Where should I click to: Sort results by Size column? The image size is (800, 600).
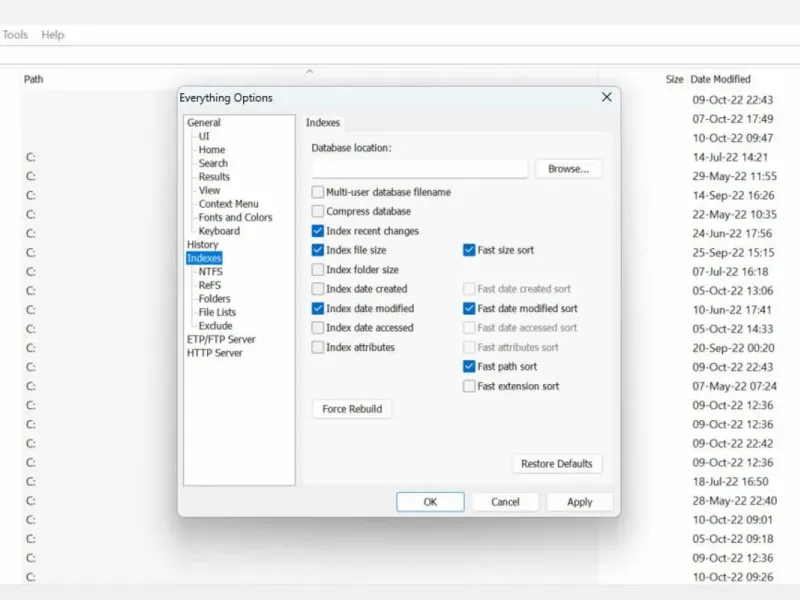point(674,79)
